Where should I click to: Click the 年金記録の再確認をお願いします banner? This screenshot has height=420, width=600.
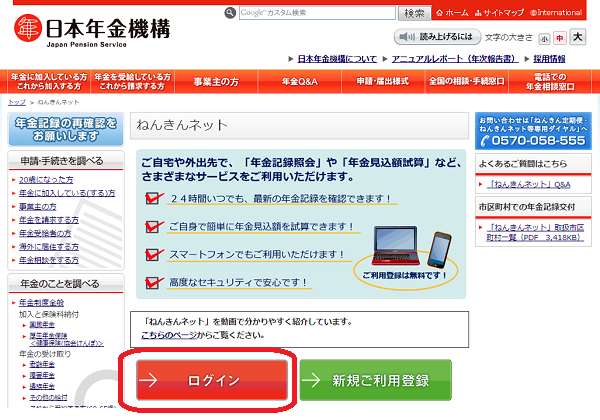pos(66,129)
